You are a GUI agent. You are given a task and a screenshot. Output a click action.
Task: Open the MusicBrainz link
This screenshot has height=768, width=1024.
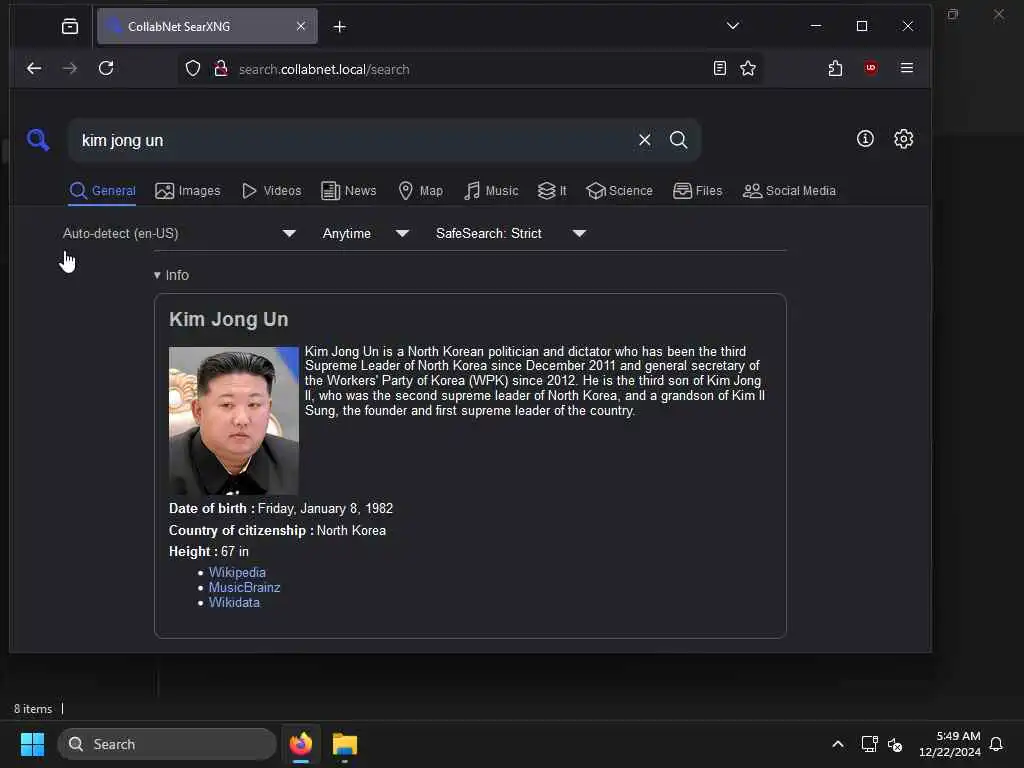244,587
